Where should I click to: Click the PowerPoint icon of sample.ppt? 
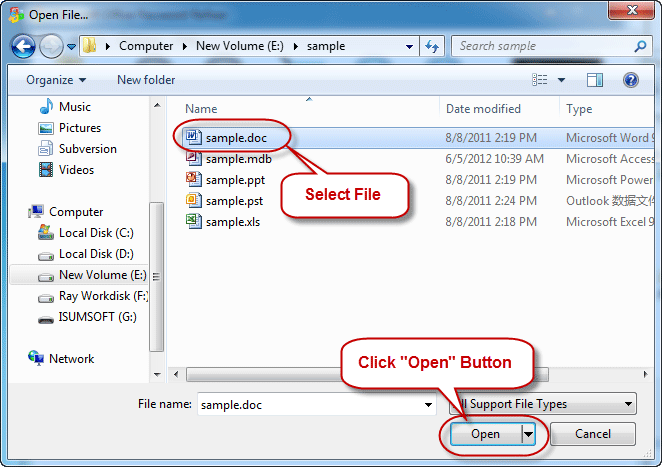(194, 179)
